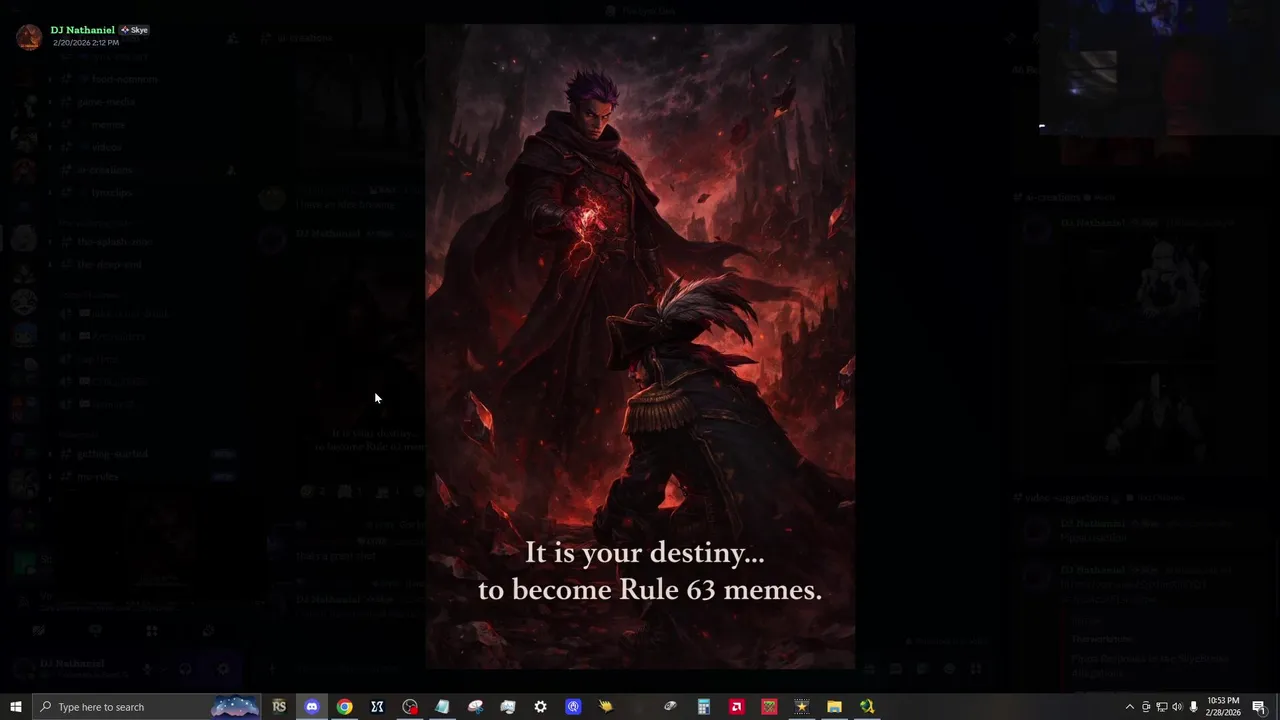Focus the Type here to search box
Image resolution: width=1280 pixels, height=720 pixels.
(x=147, y=707)
